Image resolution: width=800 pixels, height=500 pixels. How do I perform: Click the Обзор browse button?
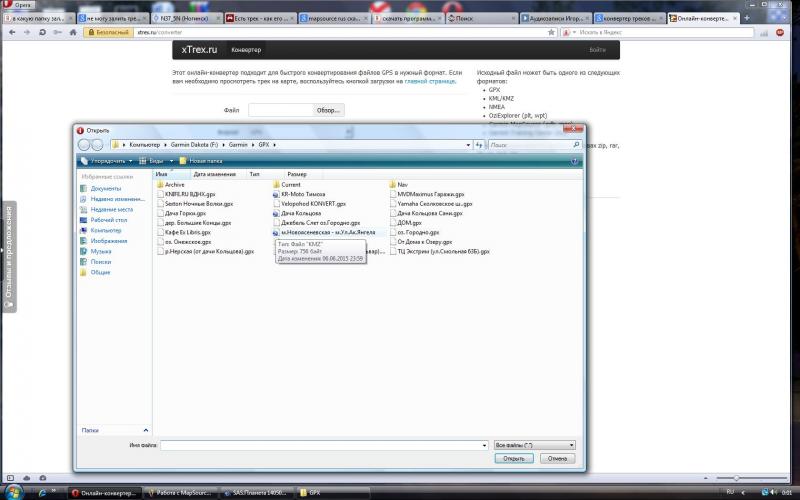click(x=328, y=110)
